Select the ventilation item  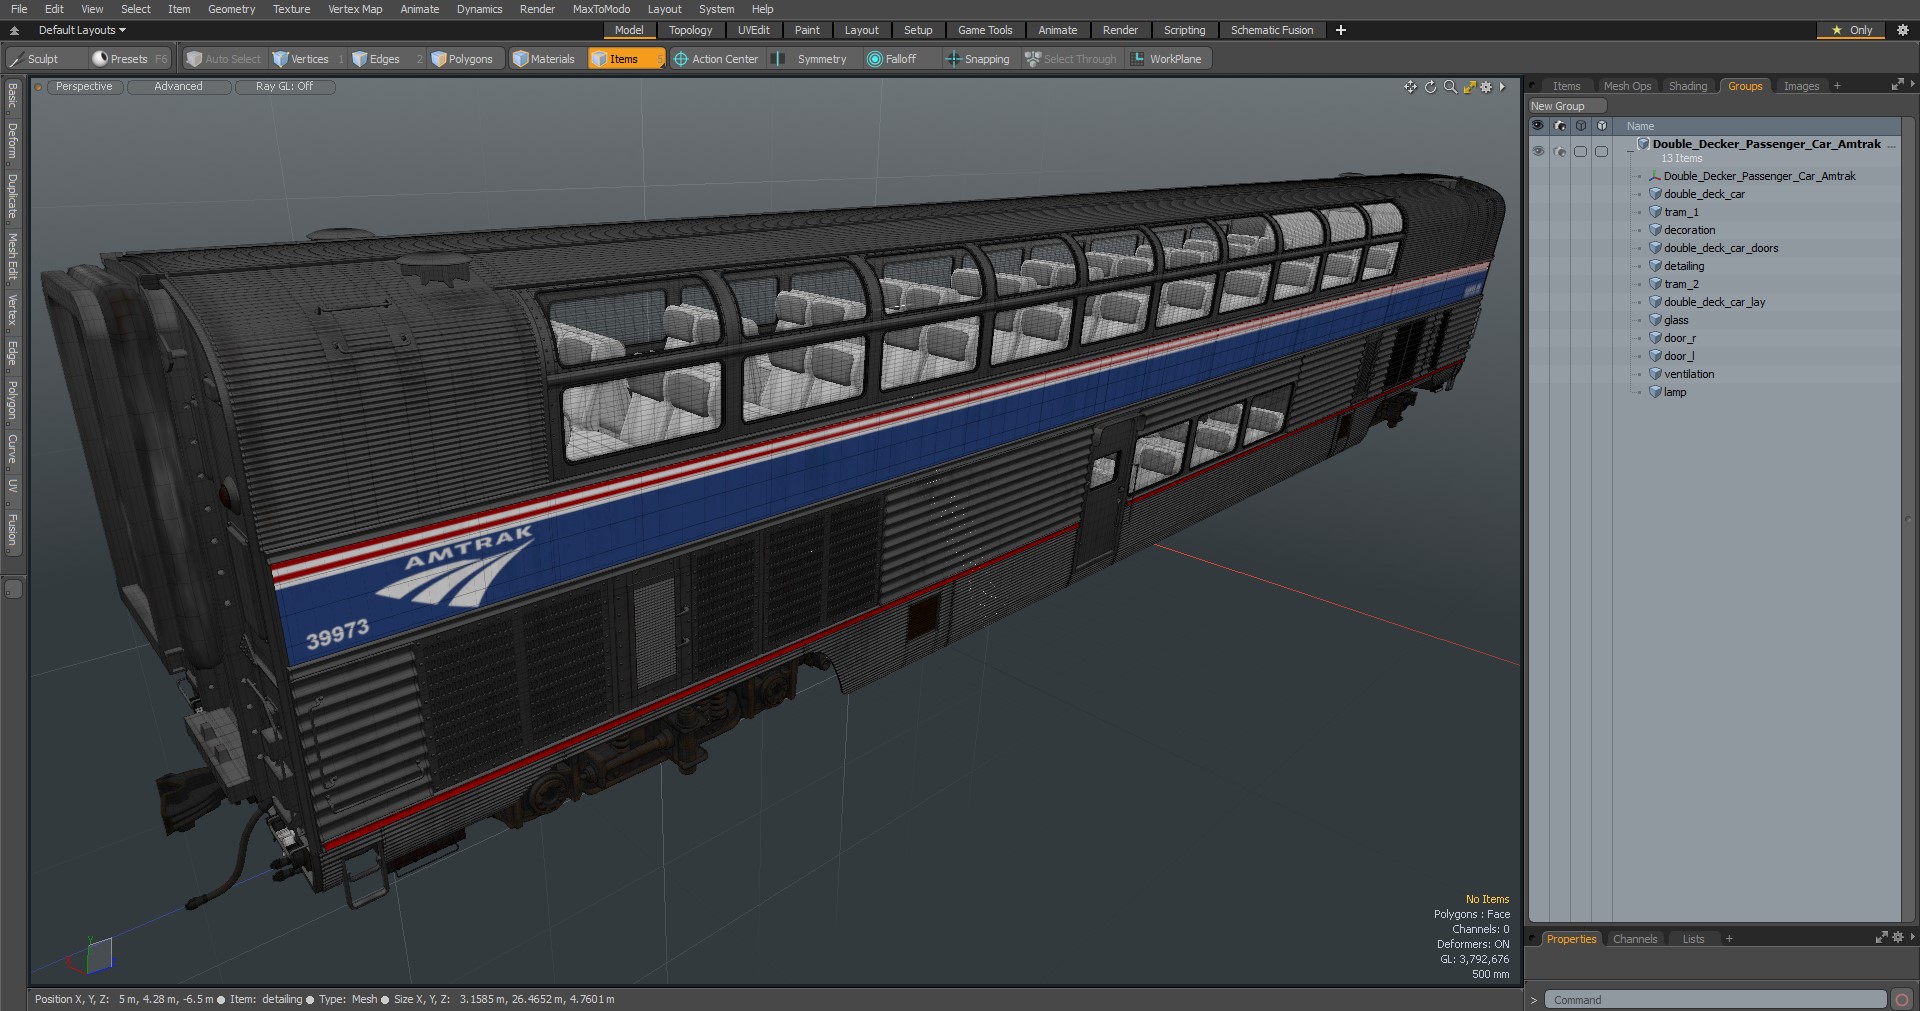pos(1688,374)
